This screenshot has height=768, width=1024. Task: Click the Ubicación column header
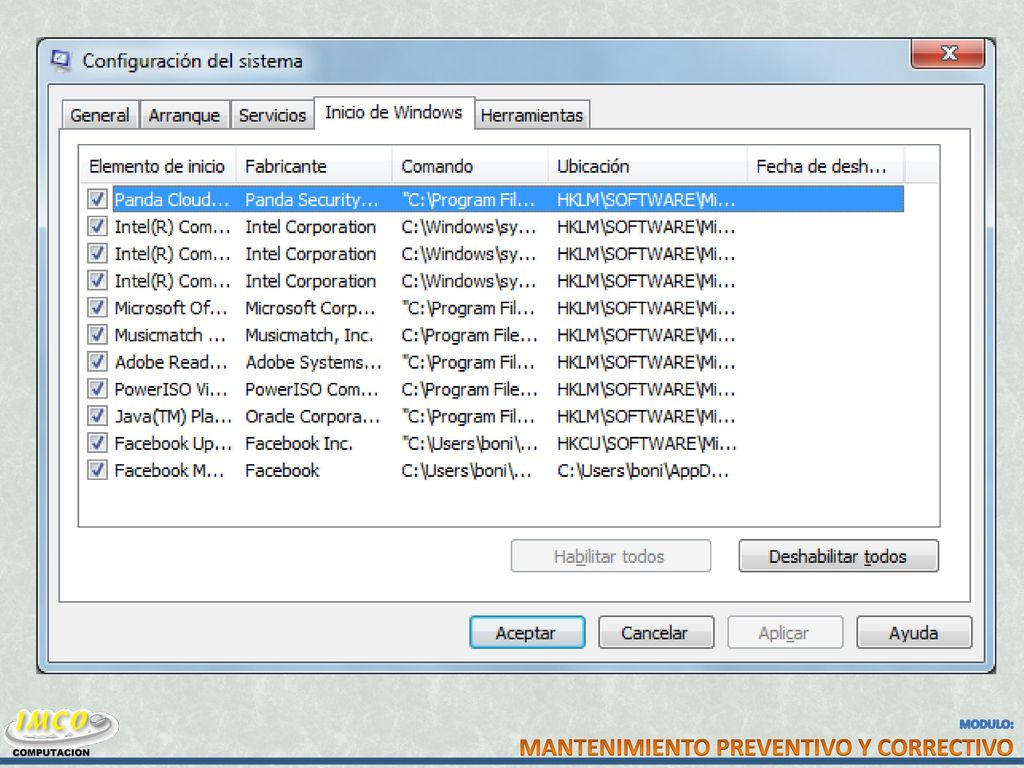click(x=647, y=167)
